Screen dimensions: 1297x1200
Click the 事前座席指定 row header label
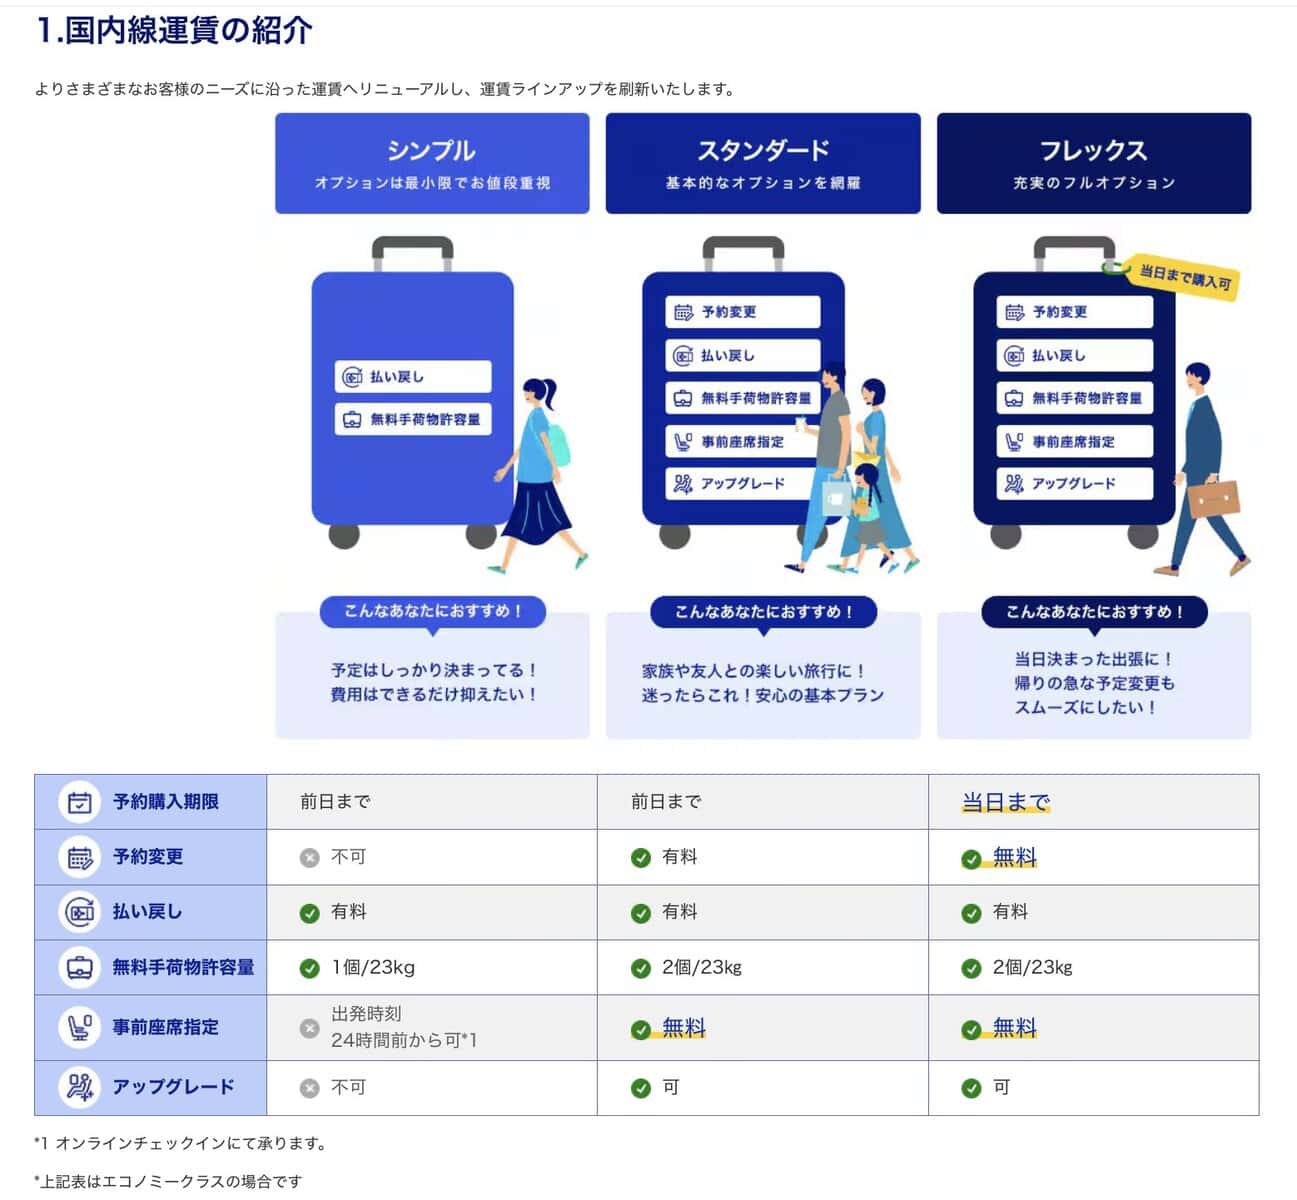pos(165,1027)
